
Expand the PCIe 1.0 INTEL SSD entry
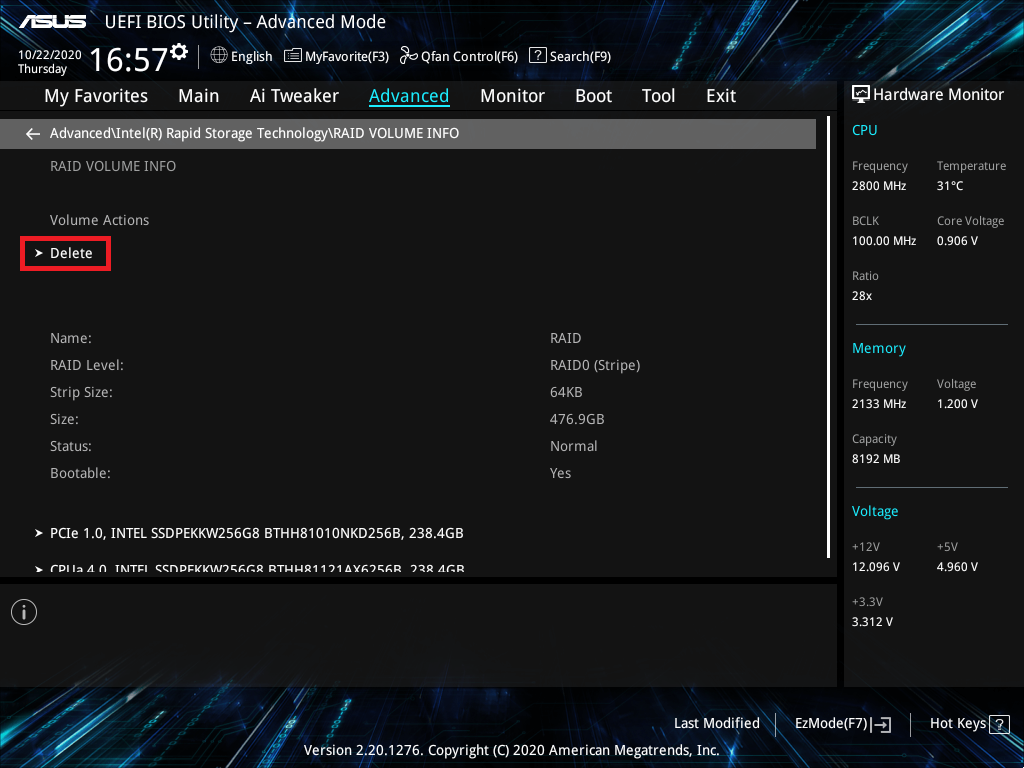255,533
